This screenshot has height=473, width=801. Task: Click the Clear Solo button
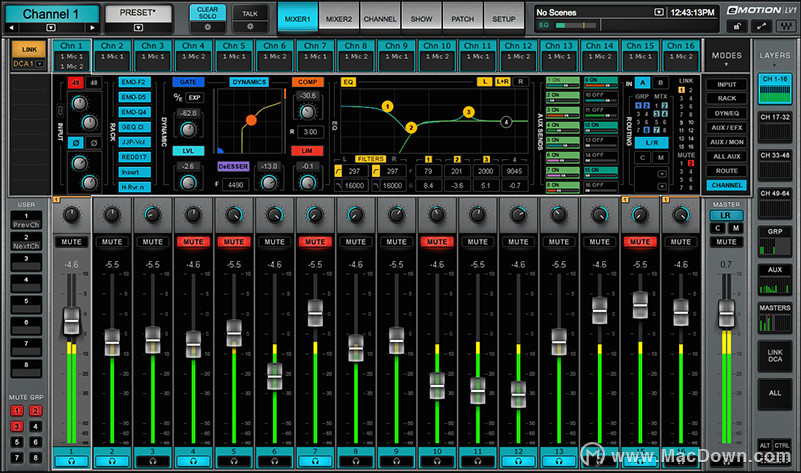207,13
